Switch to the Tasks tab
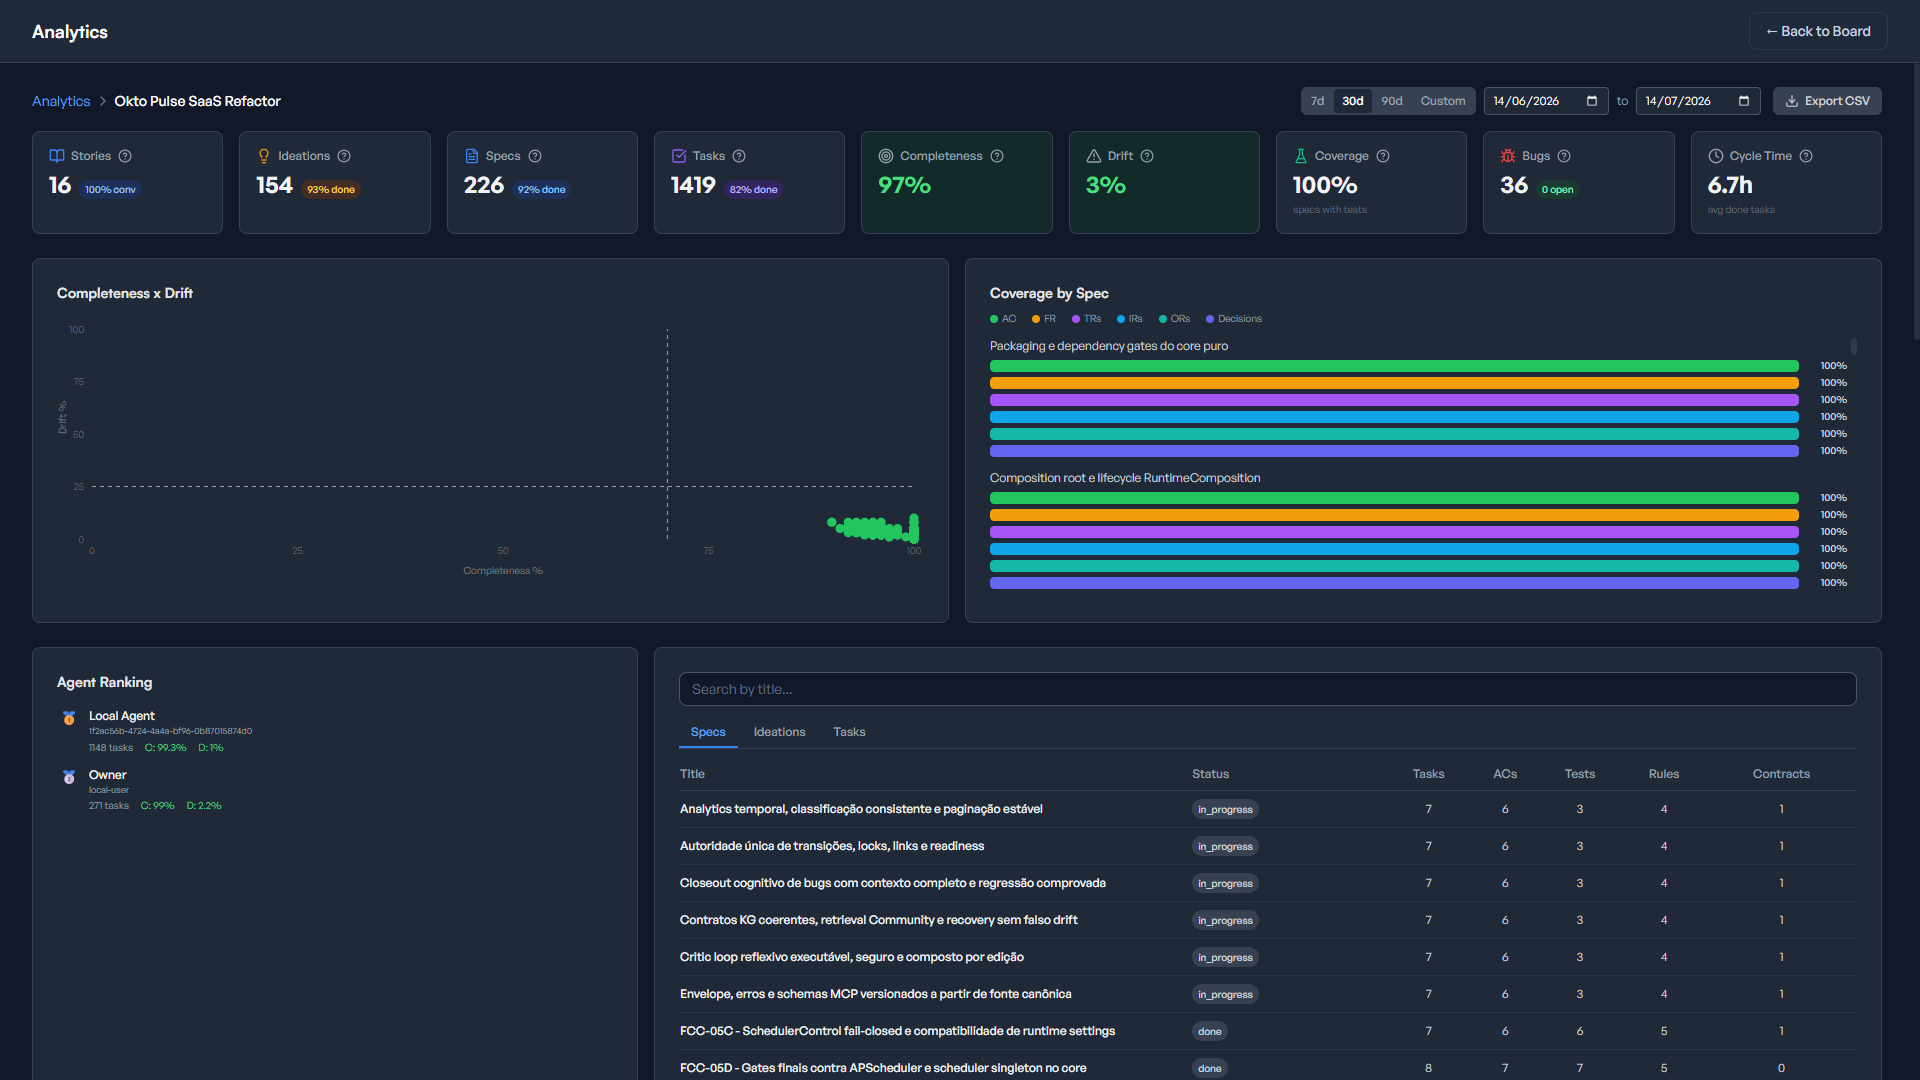1920x1080 pixels. pyautogui.click(x=849, y=732)
